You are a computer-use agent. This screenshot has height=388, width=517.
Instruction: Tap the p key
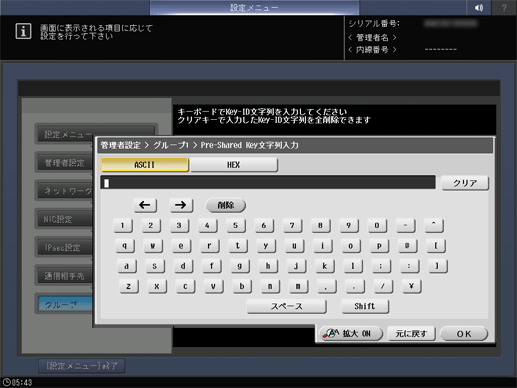(379, 246)
